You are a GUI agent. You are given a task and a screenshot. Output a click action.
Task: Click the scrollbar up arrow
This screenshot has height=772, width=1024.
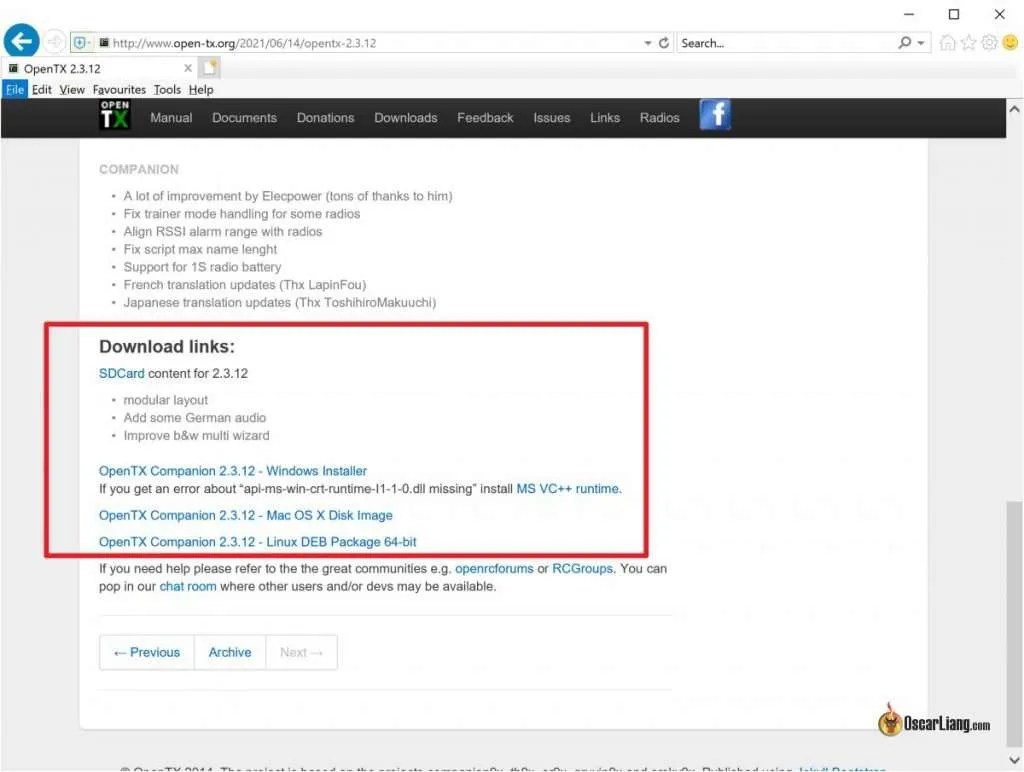1014,110
